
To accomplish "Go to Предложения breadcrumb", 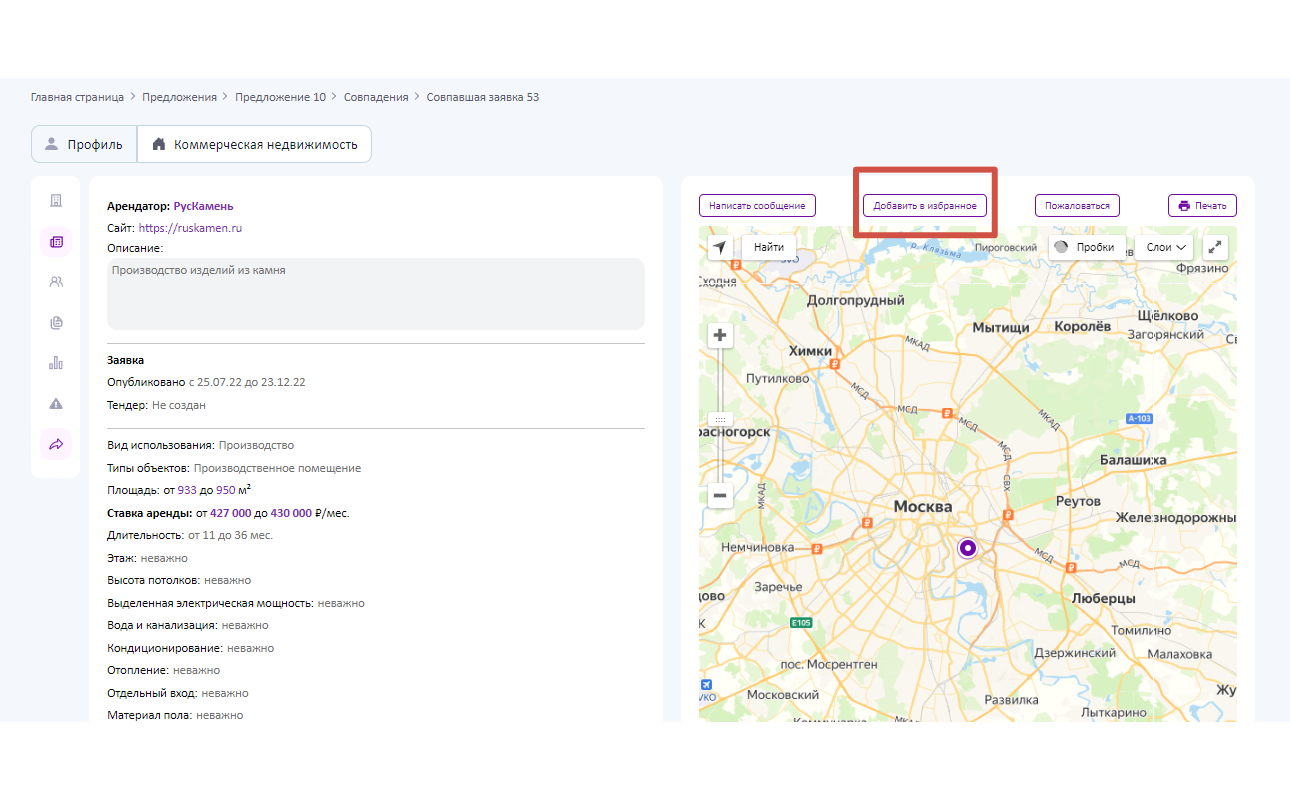I will point(179,97).
